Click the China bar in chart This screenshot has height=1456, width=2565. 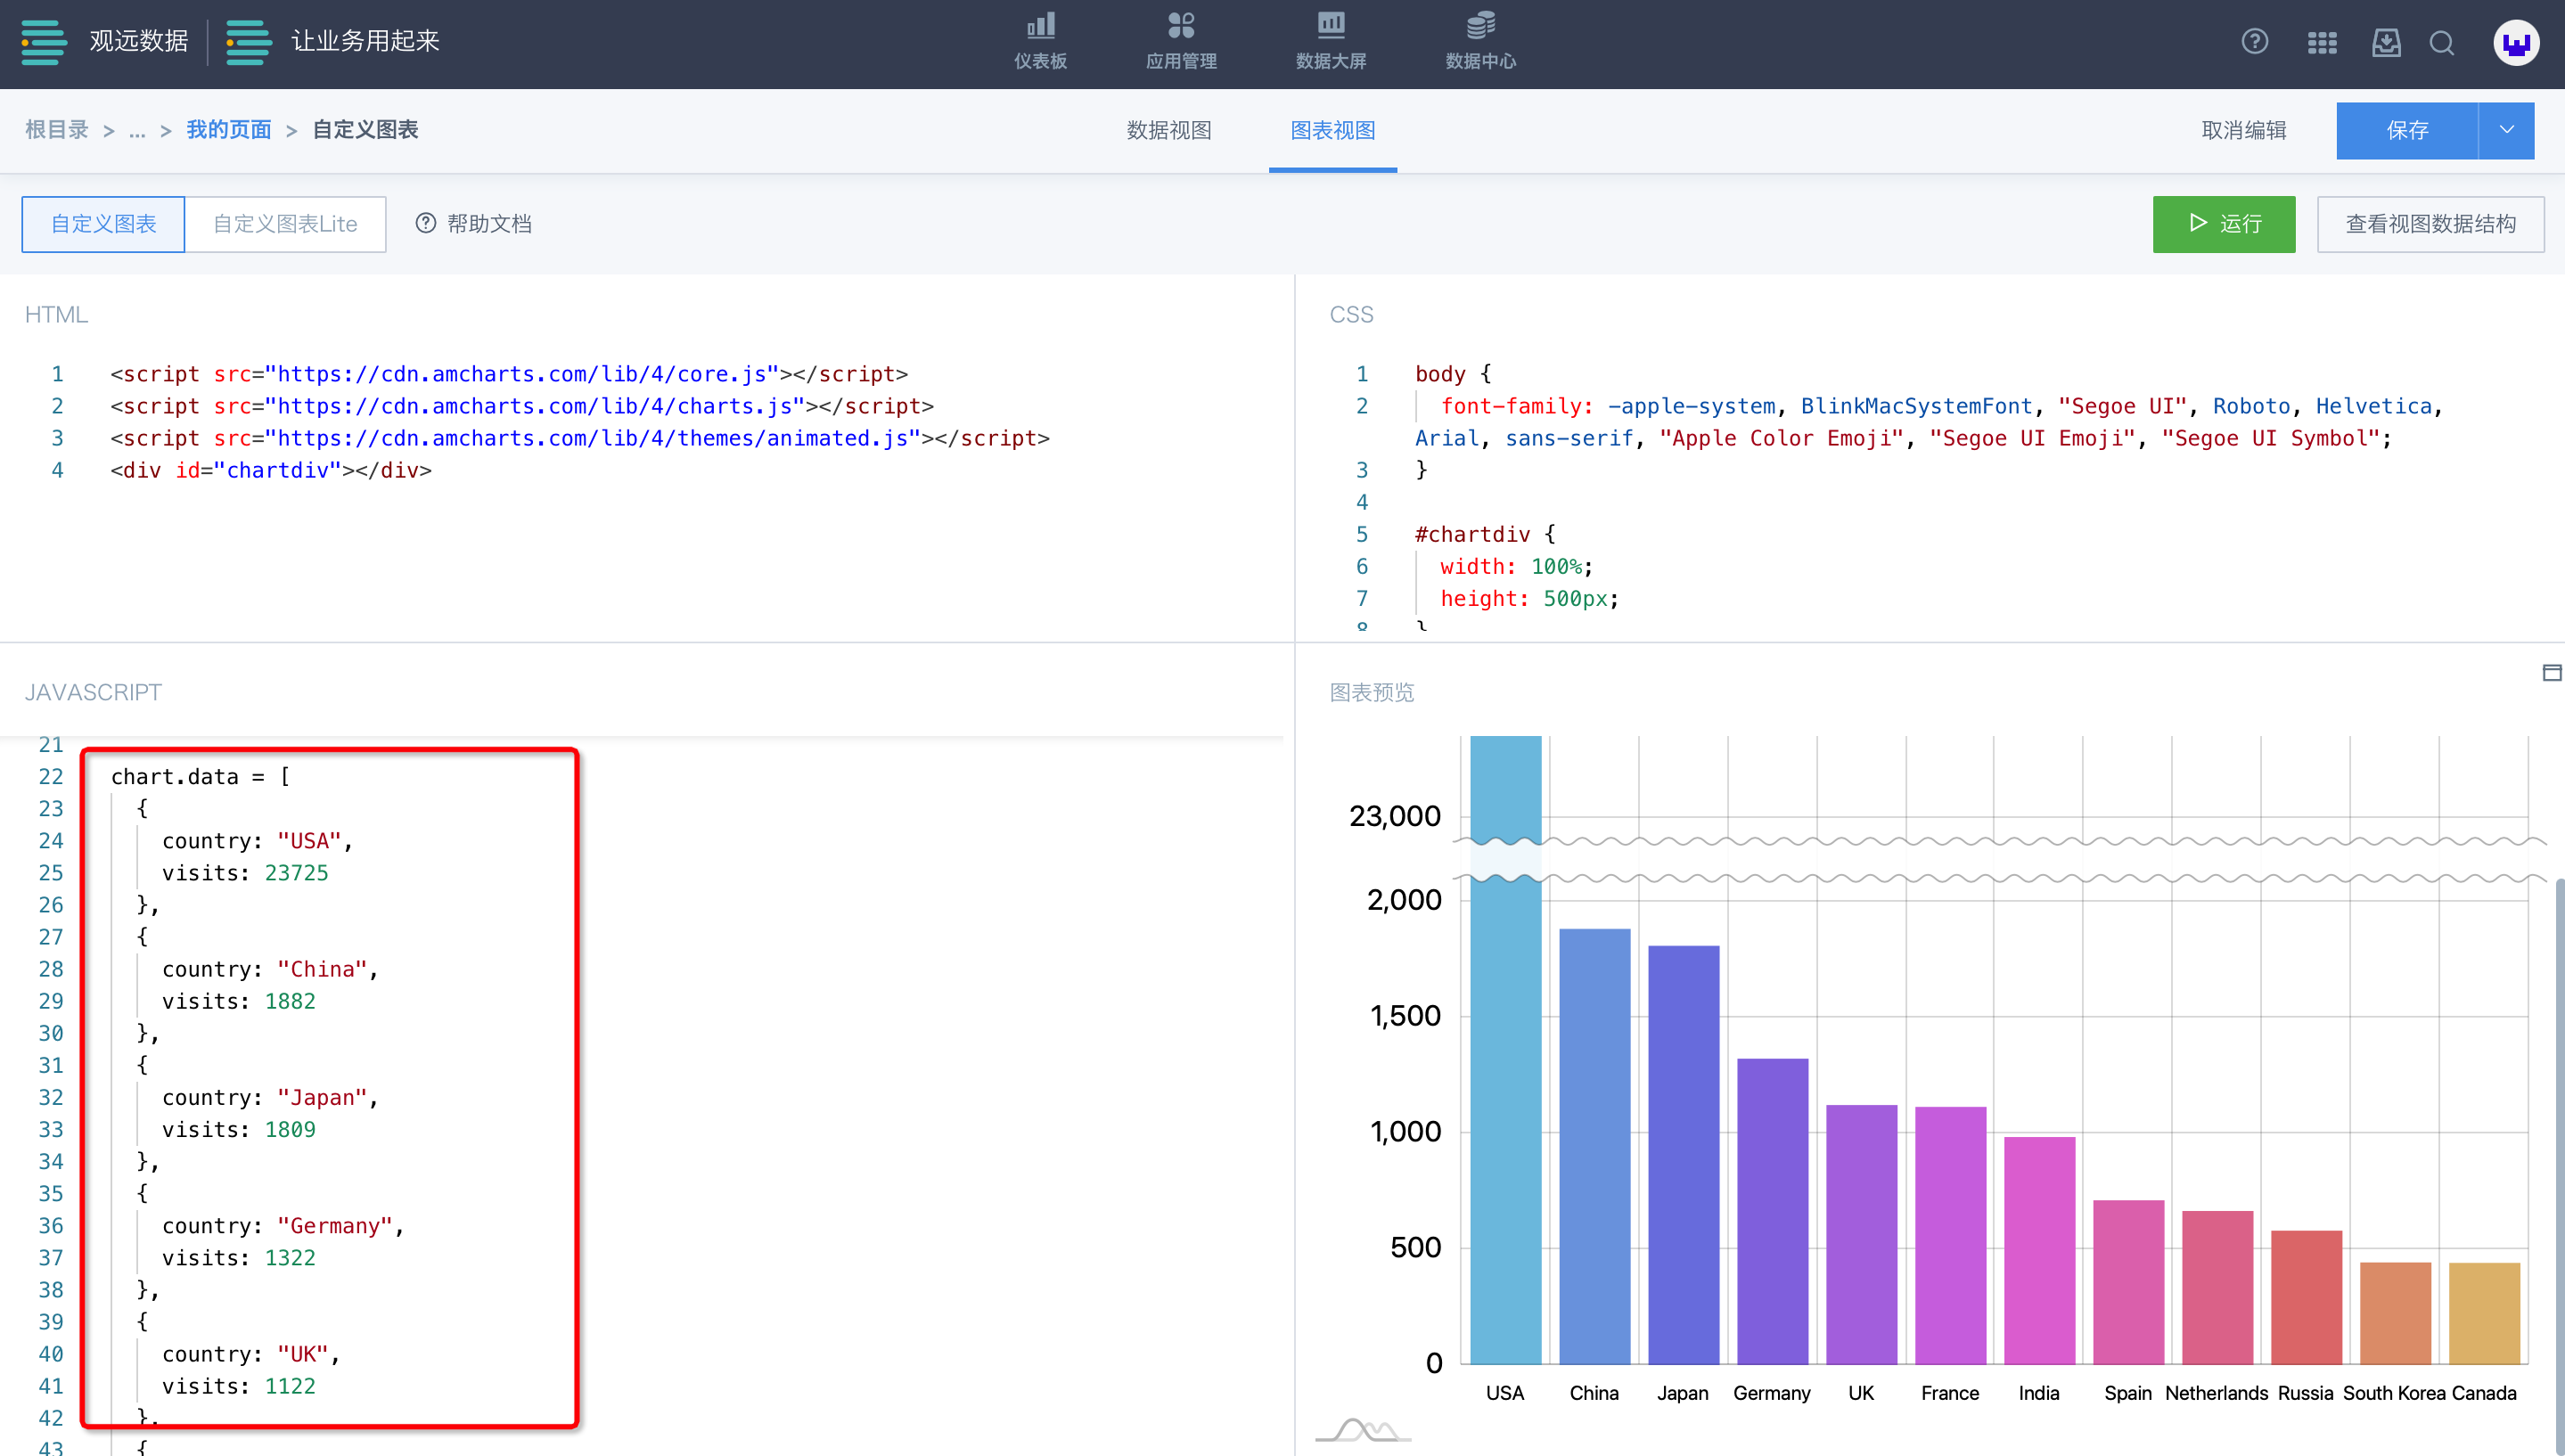[x=1594, y=1146]
